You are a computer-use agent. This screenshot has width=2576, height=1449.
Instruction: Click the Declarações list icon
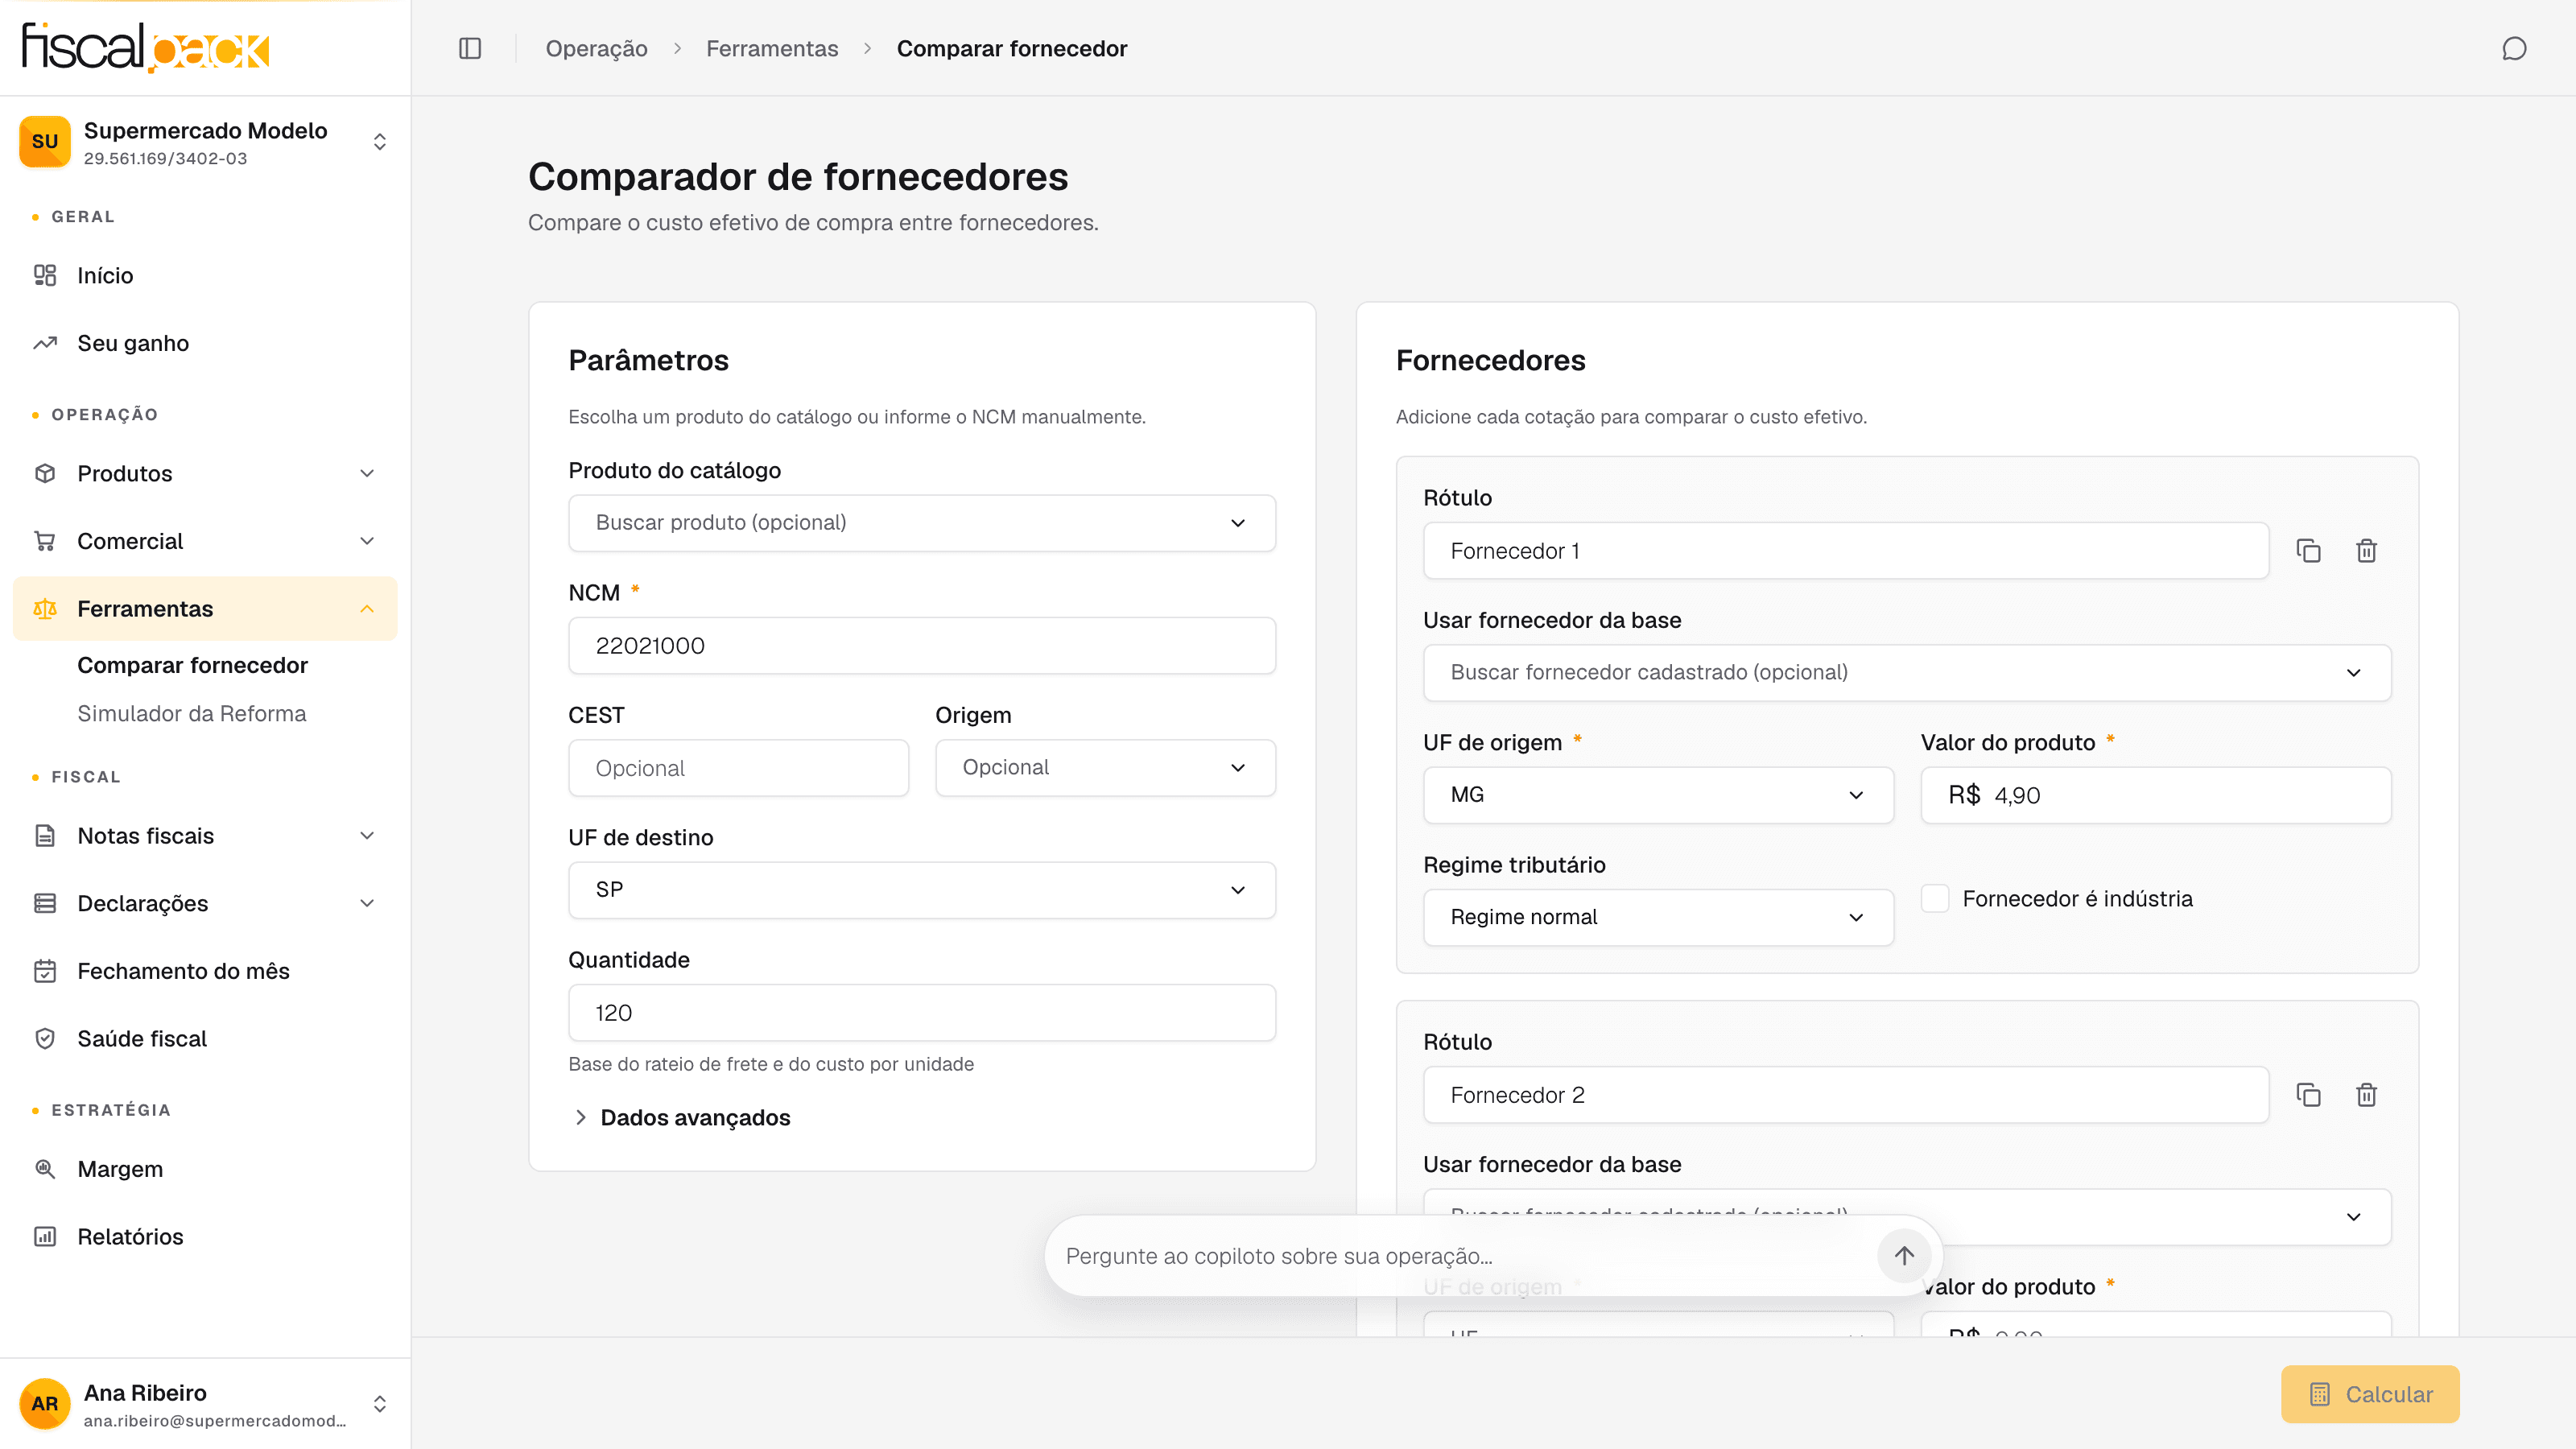[x=45, y=903]
